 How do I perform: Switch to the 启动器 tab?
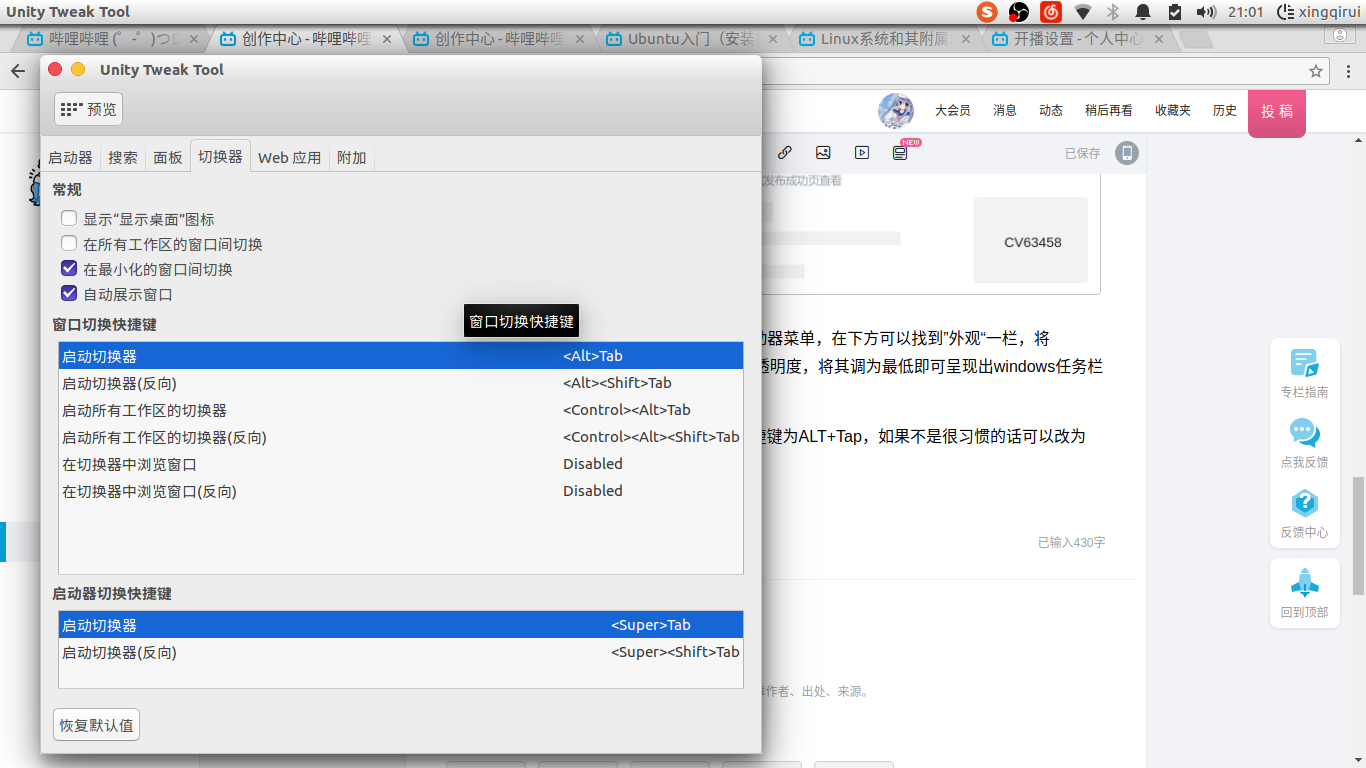pos(70,157)
